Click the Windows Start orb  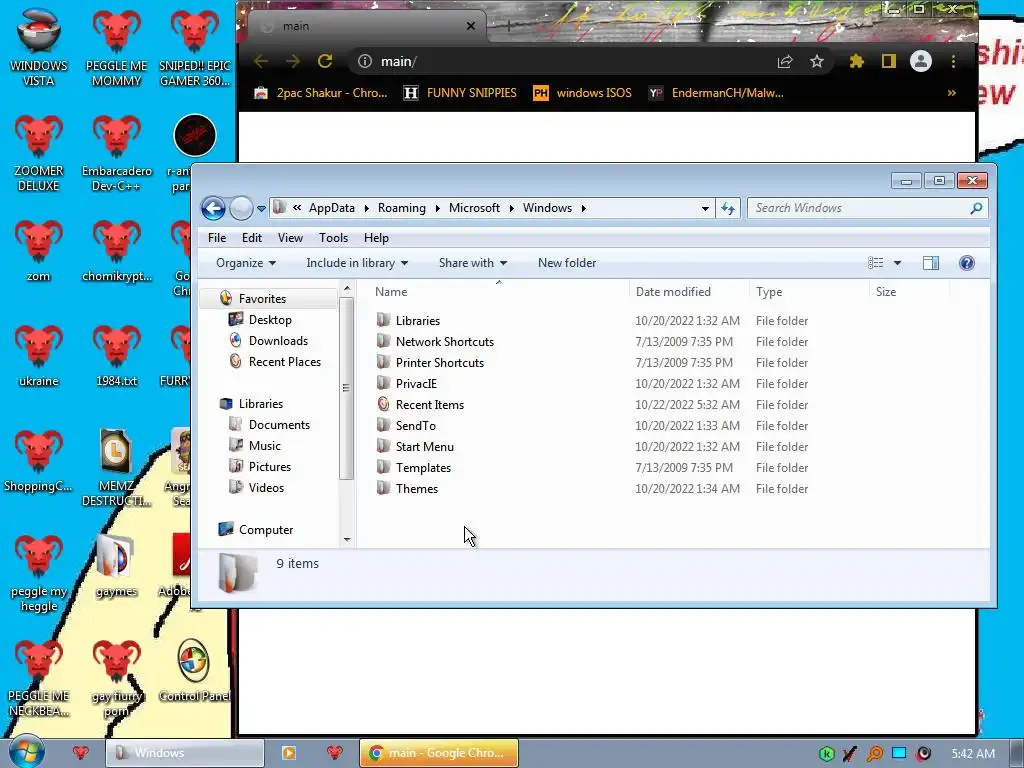pyautogui.click(x=26, y=752)
